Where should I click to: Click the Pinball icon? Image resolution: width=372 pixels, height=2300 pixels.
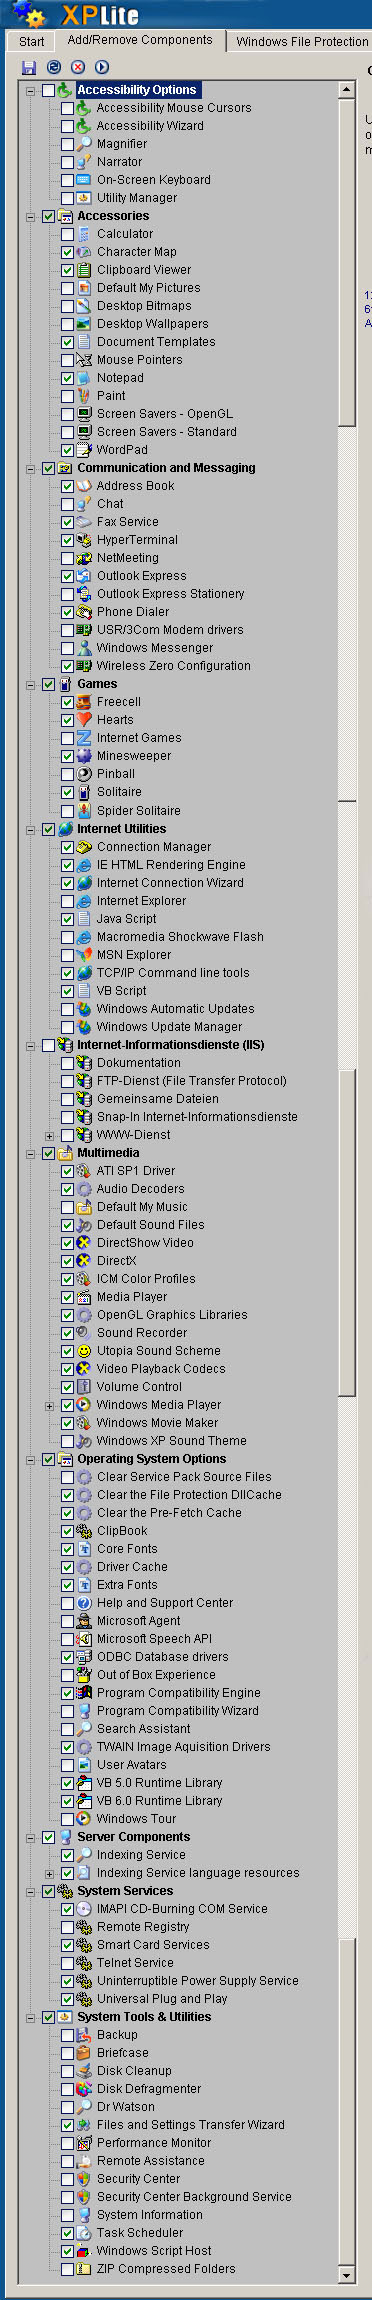coord(85,774)
